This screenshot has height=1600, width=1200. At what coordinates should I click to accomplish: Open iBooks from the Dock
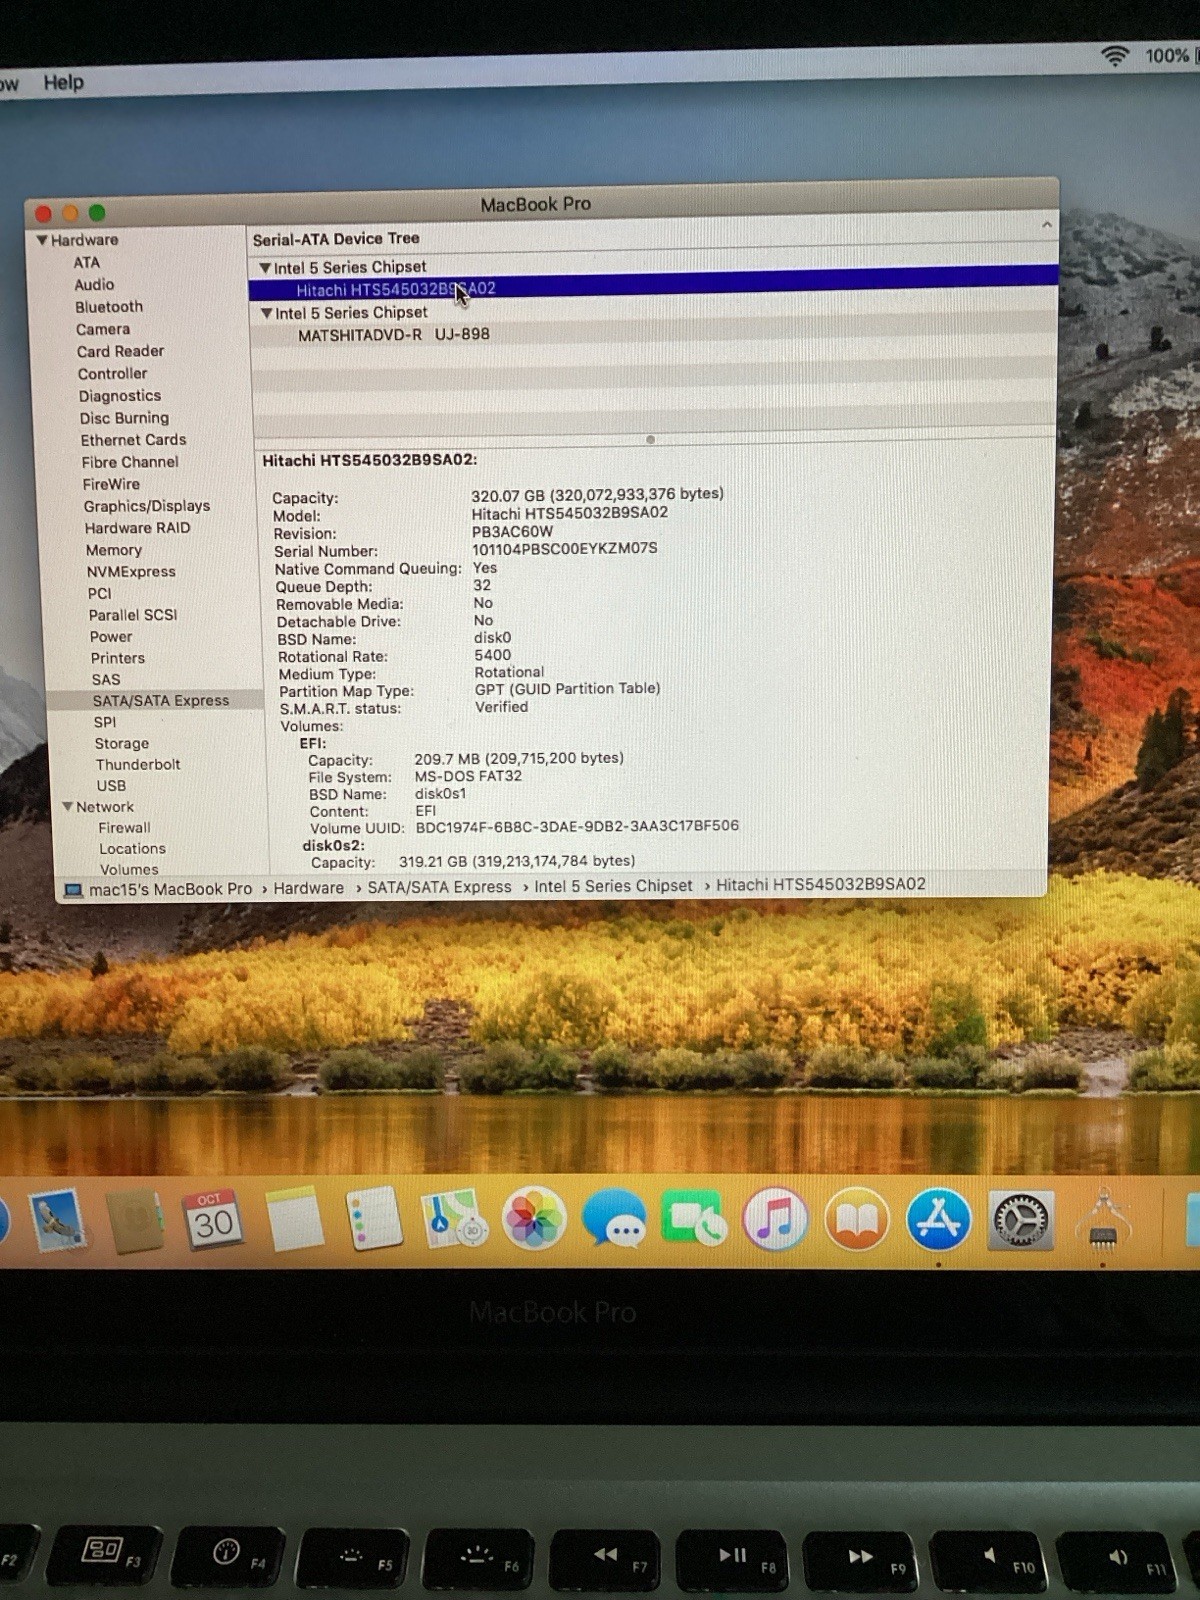[x=857, y=1219]
